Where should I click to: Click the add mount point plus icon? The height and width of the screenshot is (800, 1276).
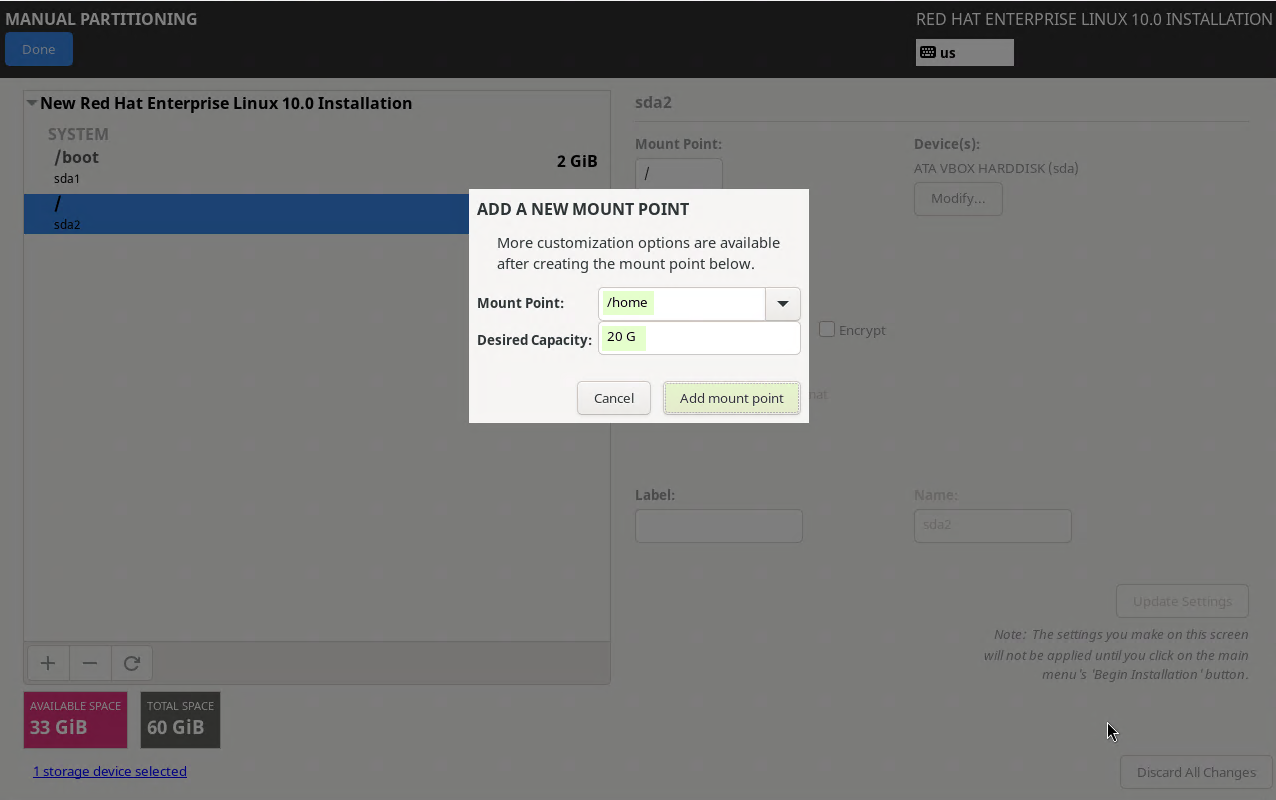(47, 663)
